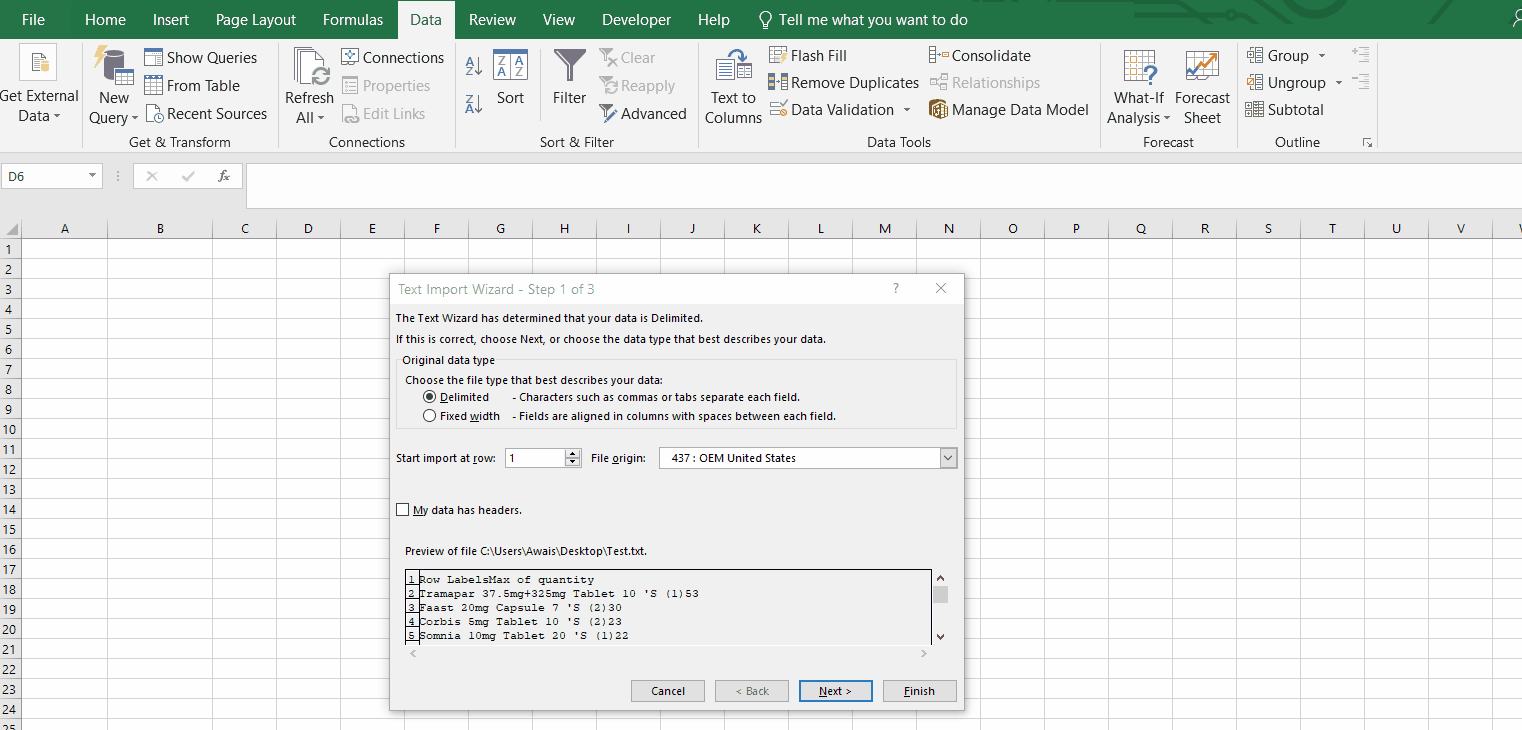This screenshot has width=1522, height=730.
Task: Open Manage Data Model
Action: [x=1009, y=109]
